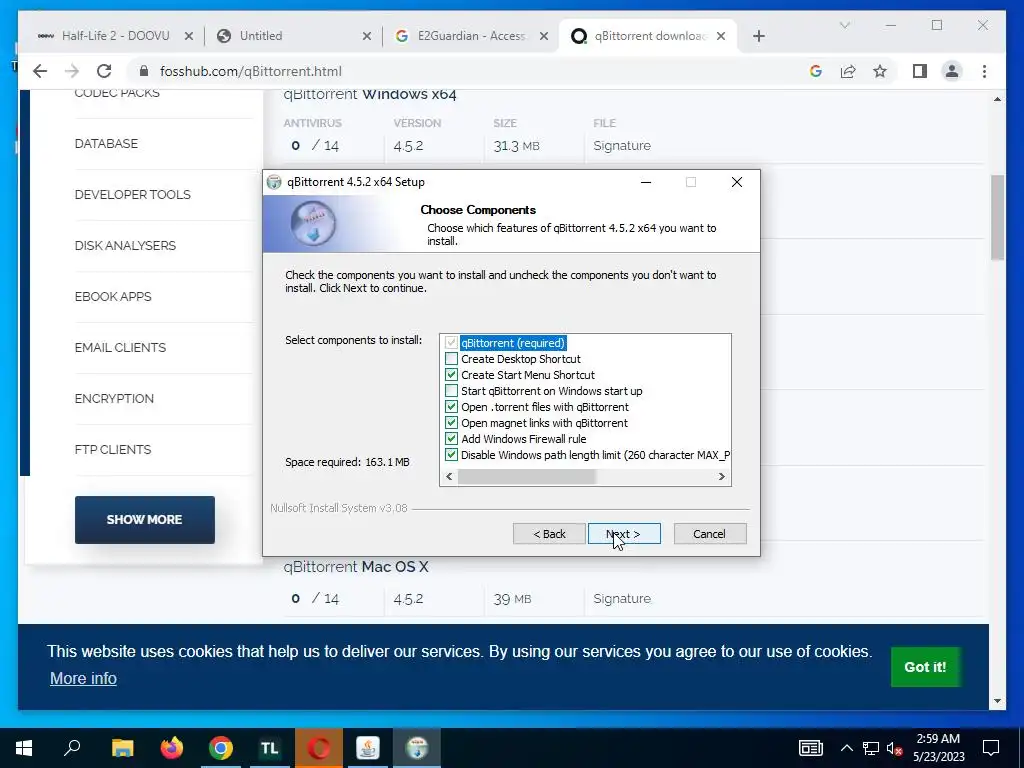Open the browser side panel icon
The height and width of the screenshot is (768, 1024).
coord(920,71)
